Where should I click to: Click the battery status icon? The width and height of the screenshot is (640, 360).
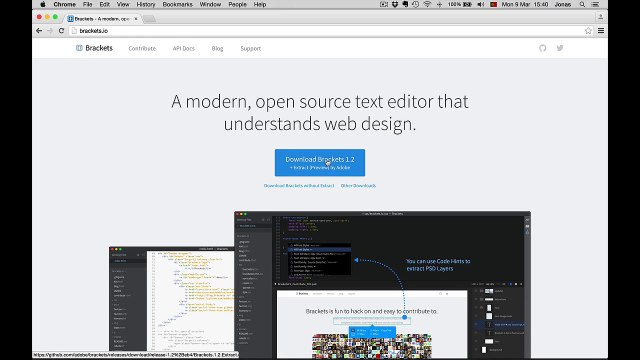pos(467,4)
